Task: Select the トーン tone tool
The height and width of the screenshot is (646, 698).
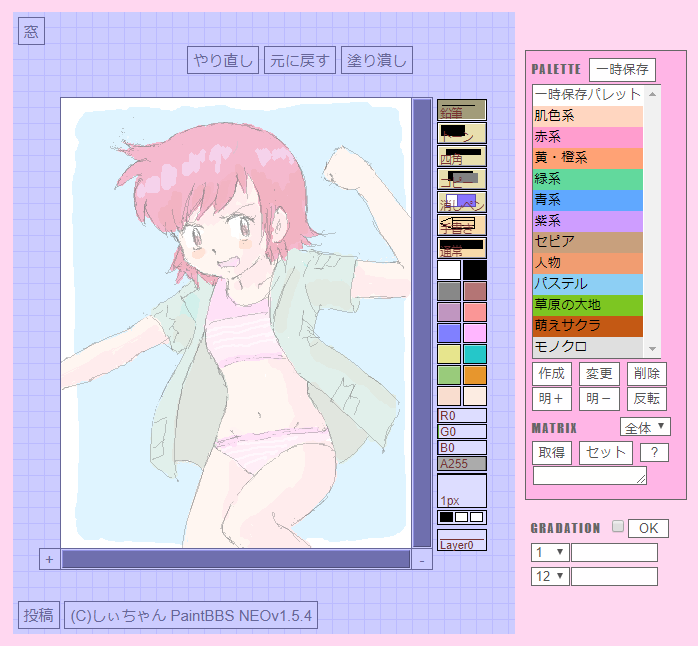Action: 461,133
